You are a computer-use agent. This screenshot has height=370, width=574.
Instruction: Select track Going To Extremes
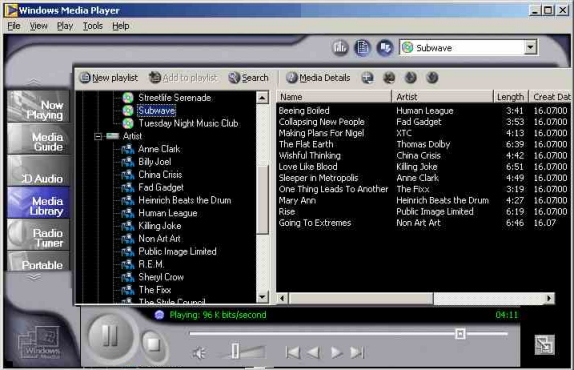coord(314,223)
